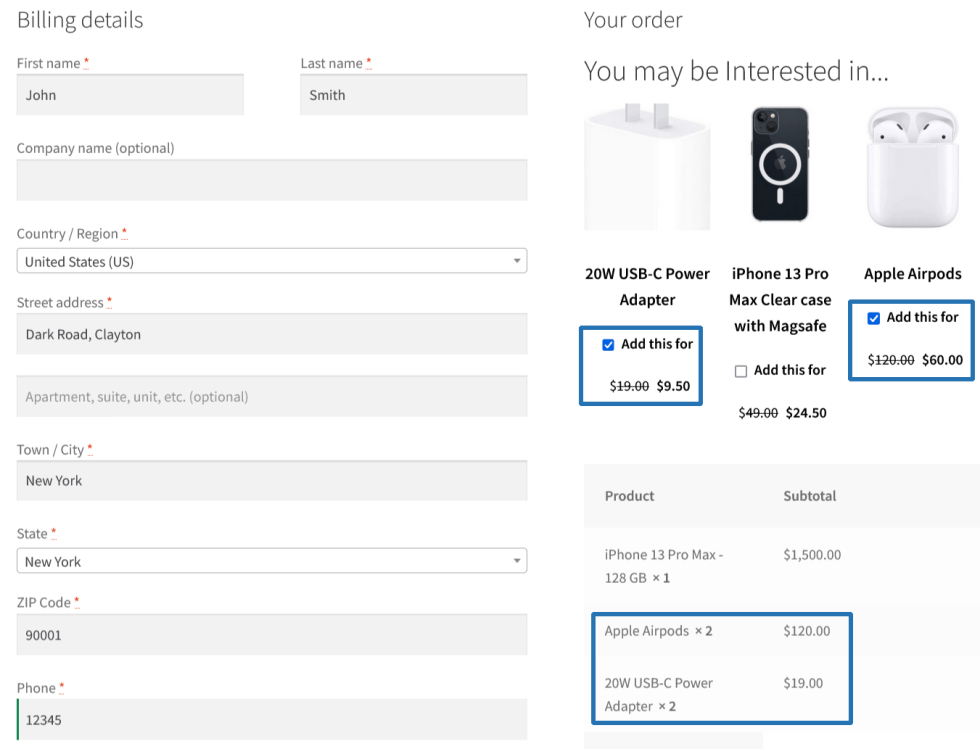
Task: Uncheck 'Add this for' under USB-C Power Adapter
Action: (608, 345)
